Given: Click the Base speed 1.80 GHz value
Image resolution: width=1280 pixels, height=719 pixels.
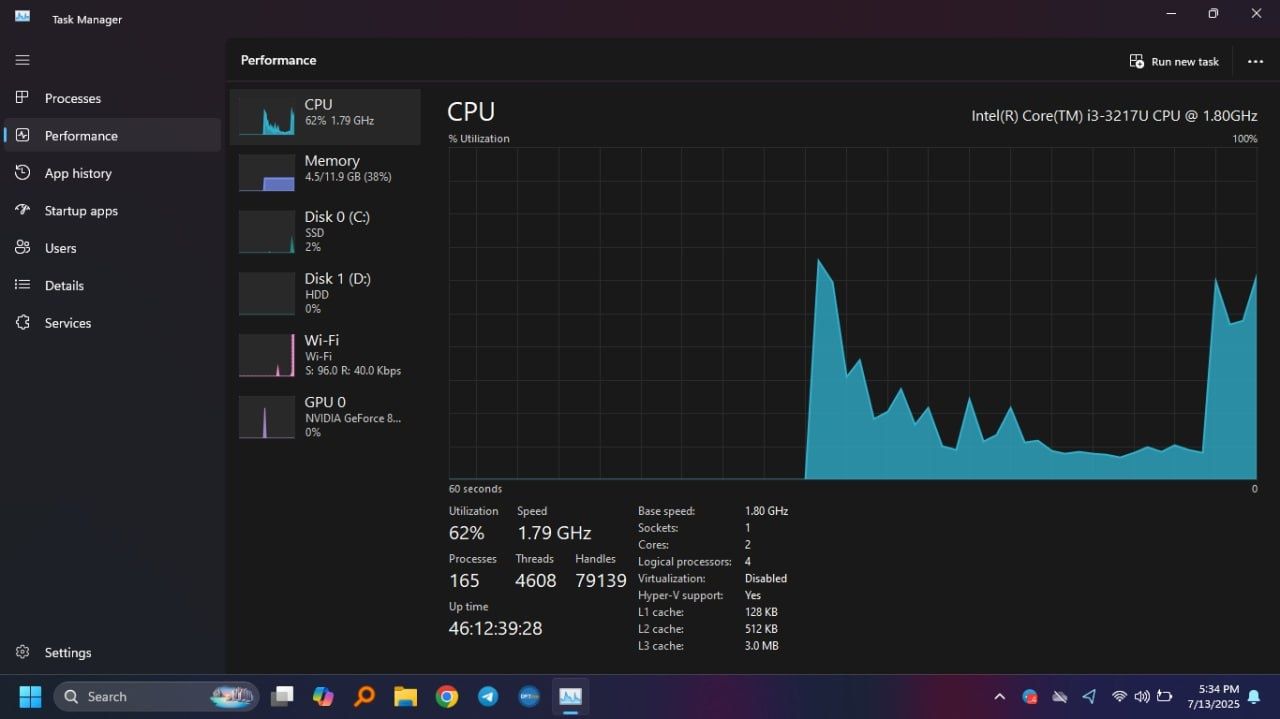Looking at the screenshot, I should pos(766,511).
